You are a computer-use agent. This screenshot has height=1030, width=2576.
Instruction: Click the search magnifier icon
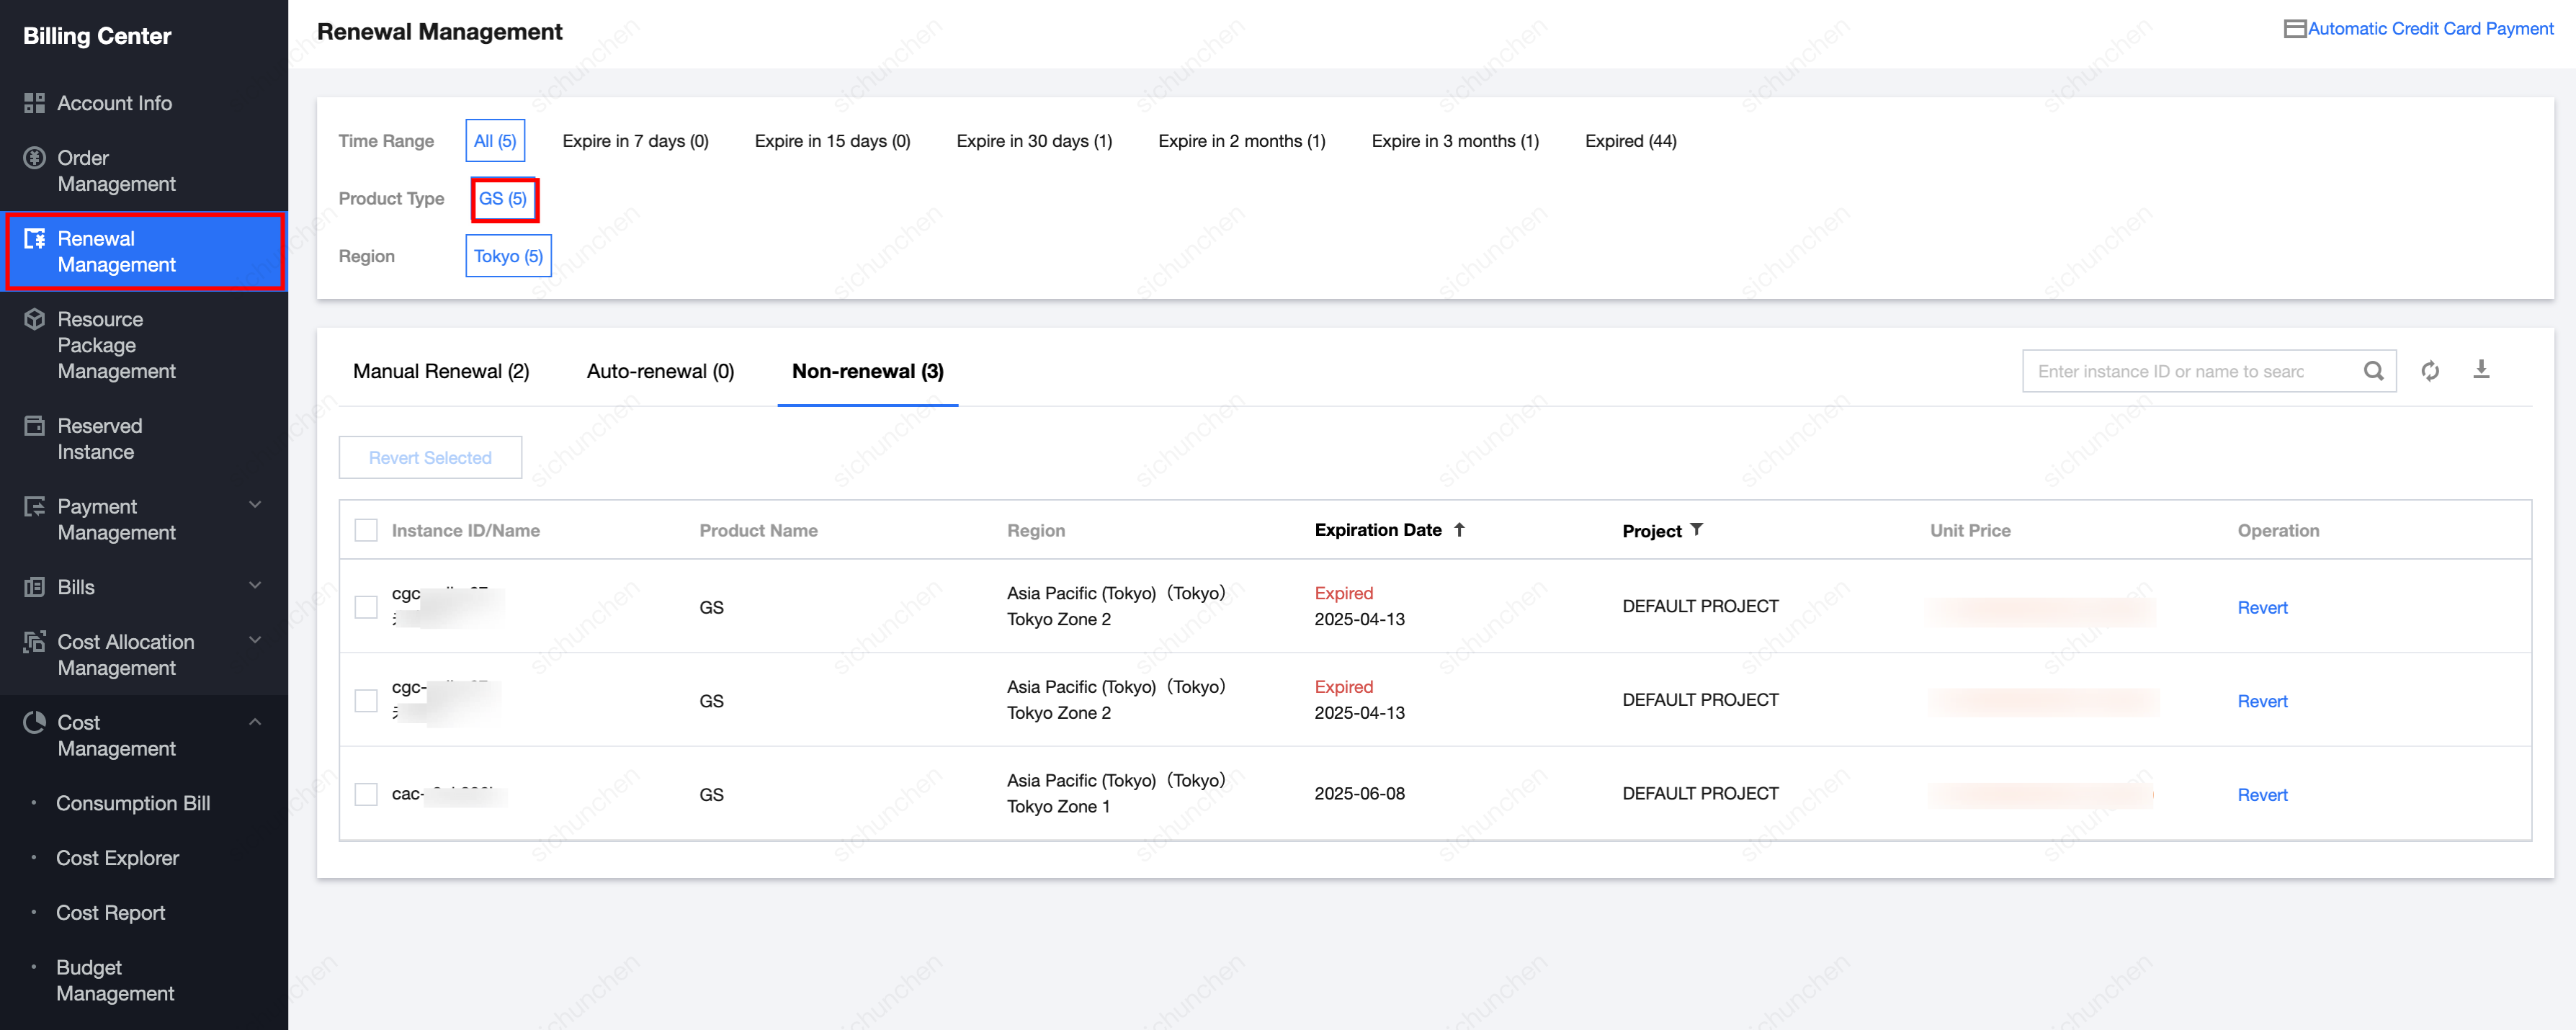point(2373,371)
